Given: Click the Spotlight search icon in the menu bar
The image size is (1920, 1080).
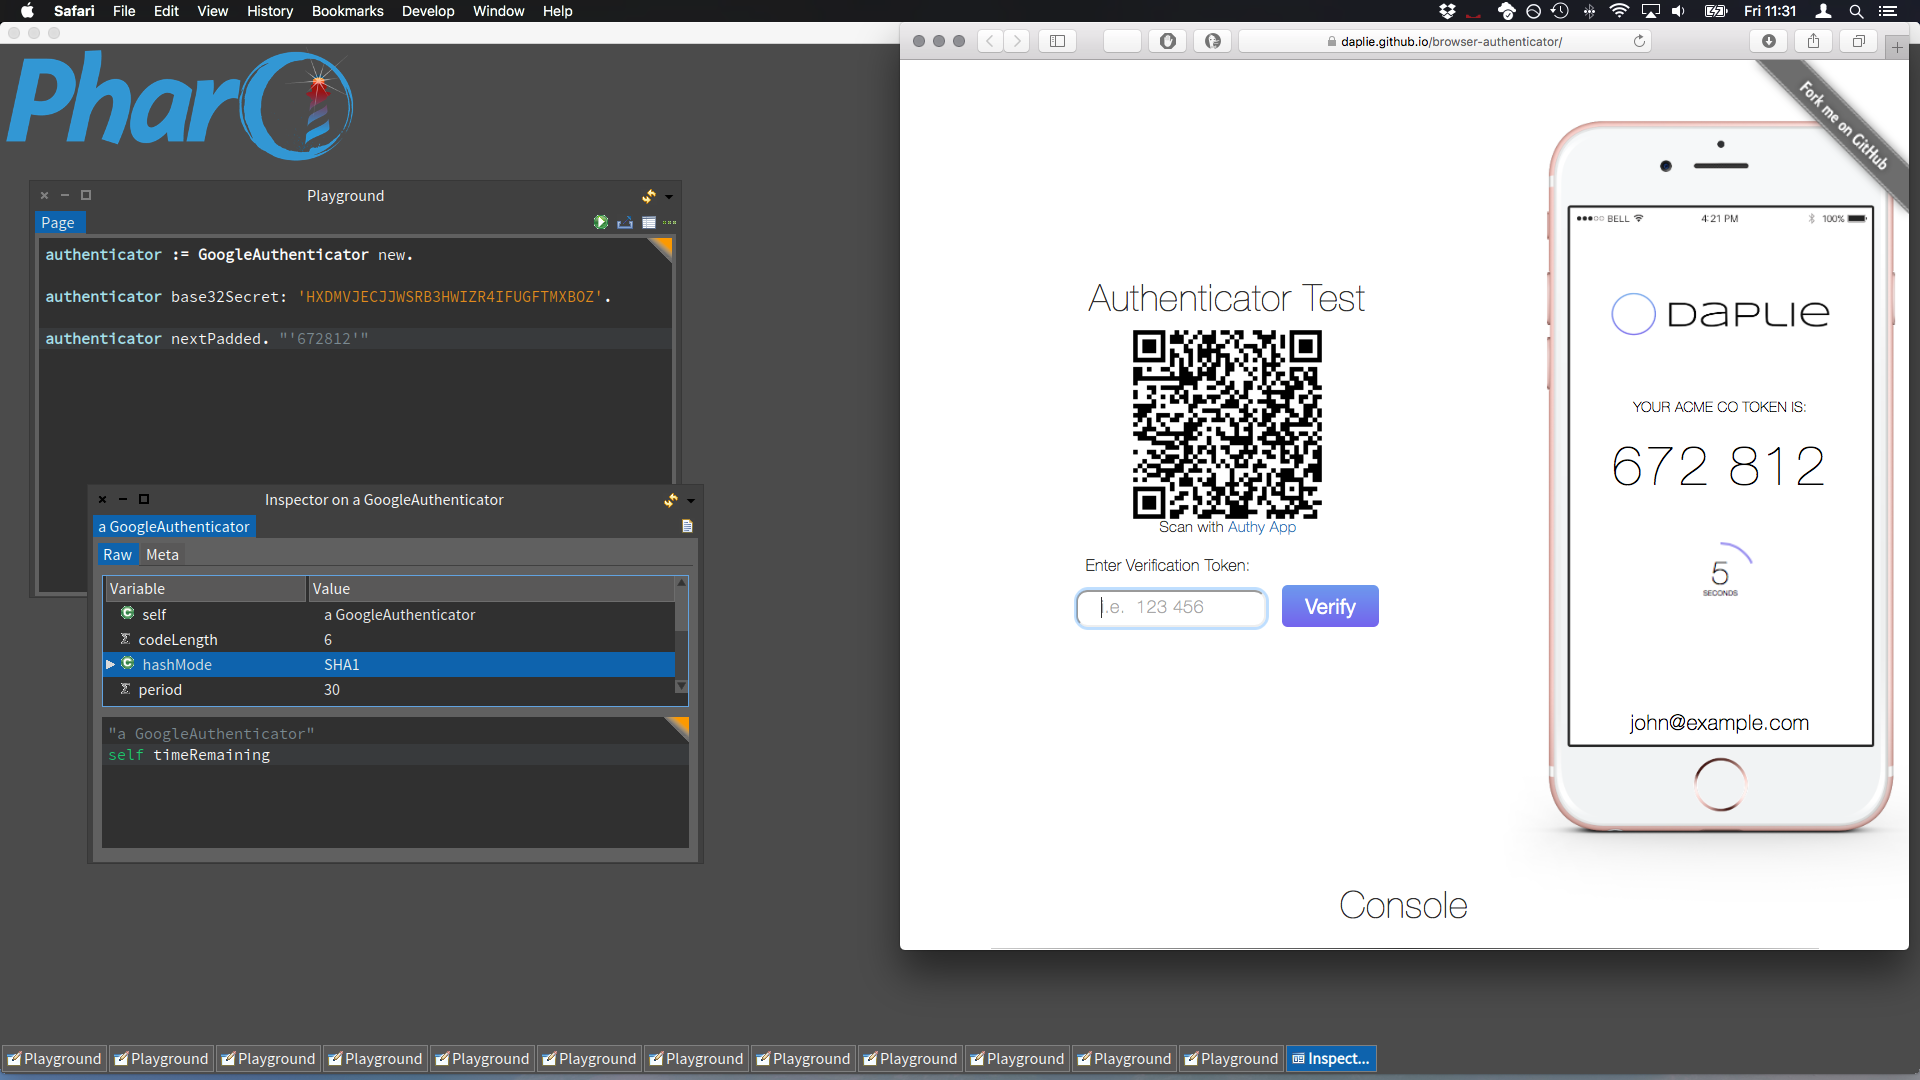Looking at the screenshot, I should [x=1856, y=11].
